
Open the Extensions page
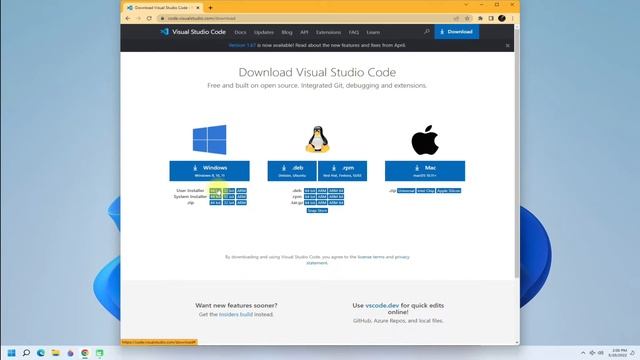(x=328, y=32)
